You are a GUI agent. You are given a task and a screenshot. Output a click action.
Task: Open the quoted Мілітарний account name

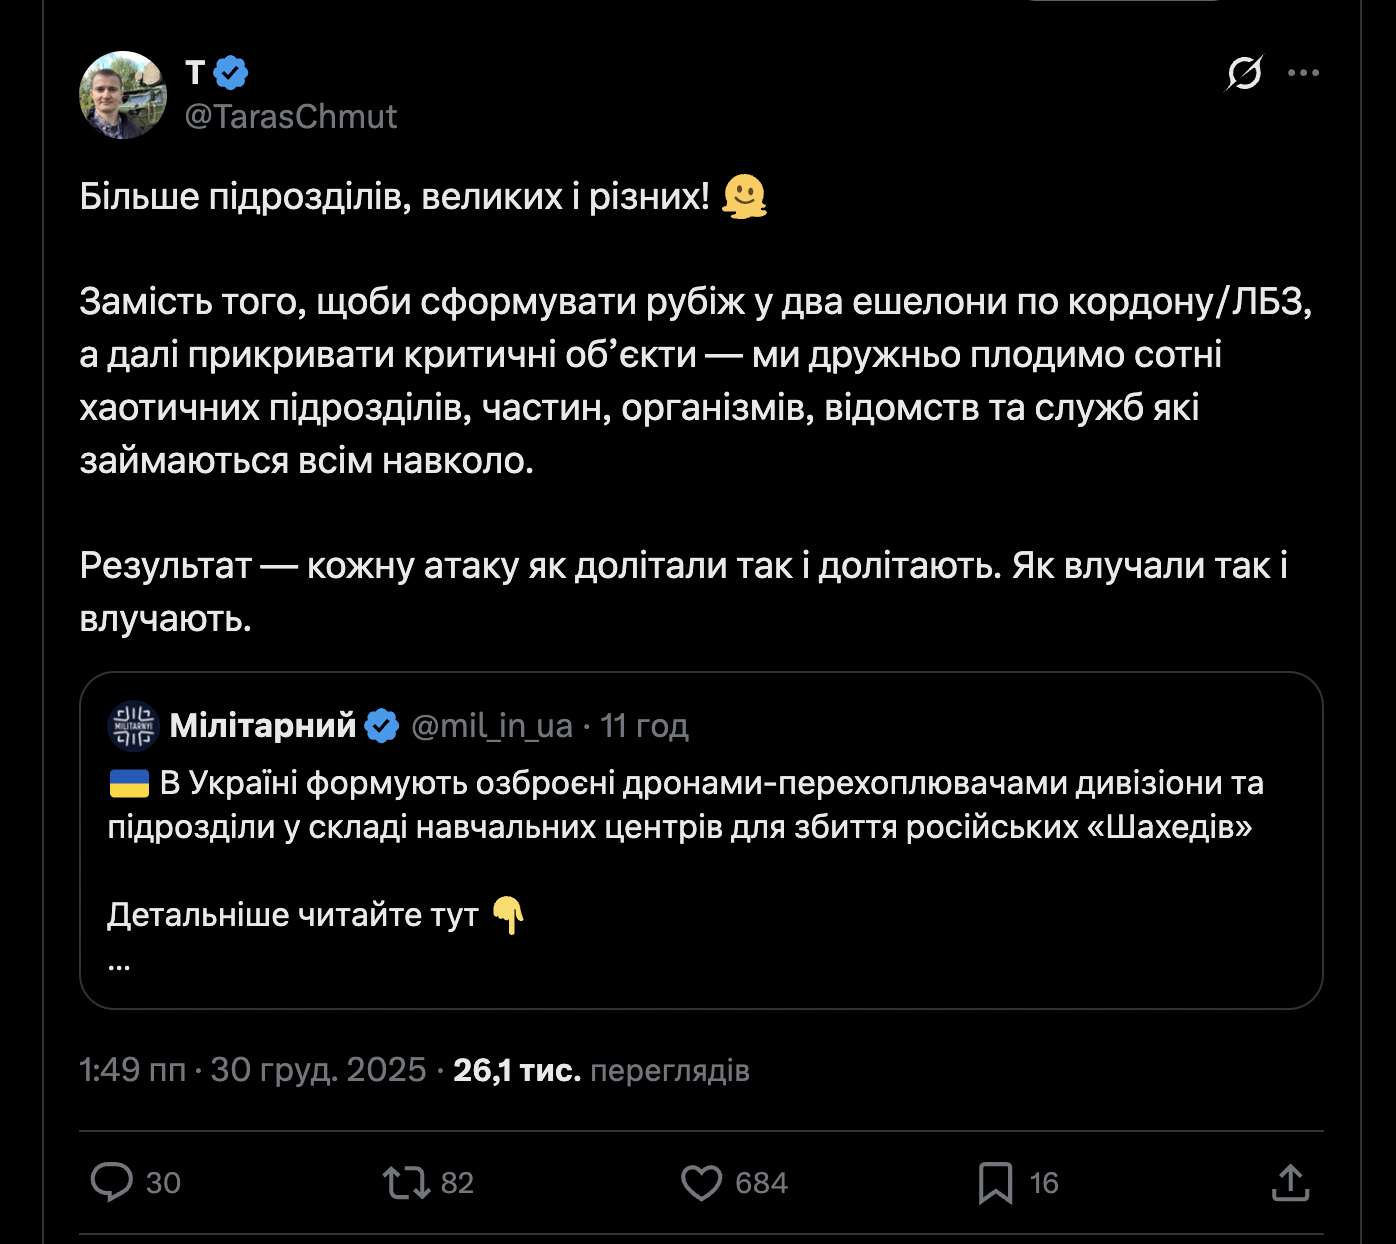(x=263, y=725)
